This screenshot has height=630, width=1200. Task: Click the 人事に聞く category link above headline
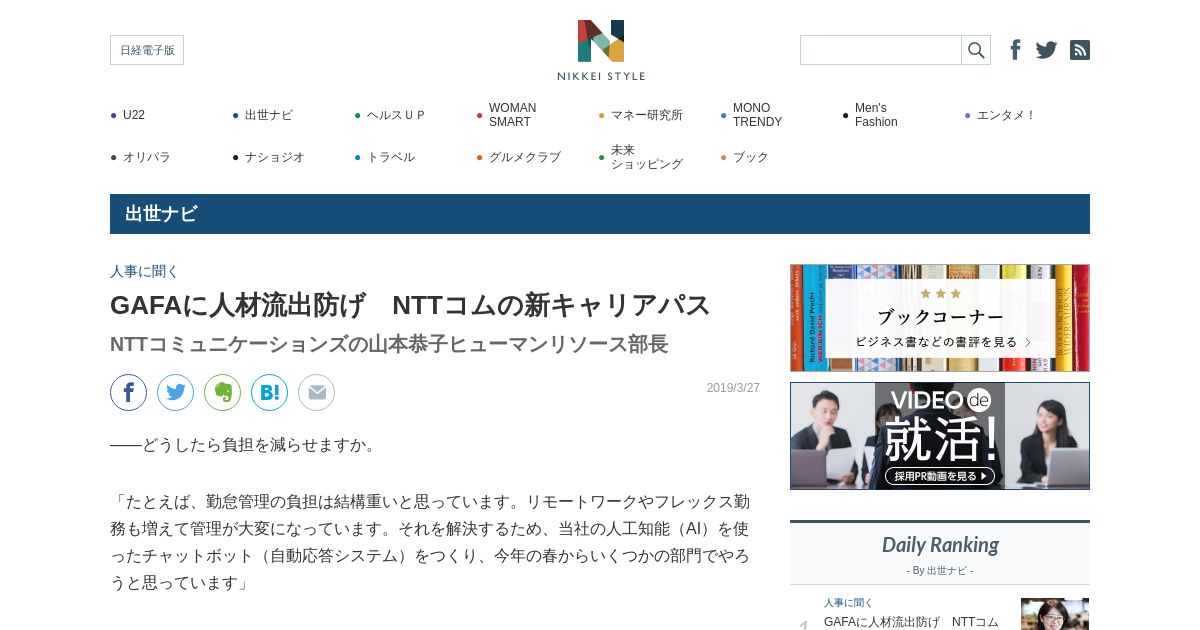pyautogui.click(x=144, y=271)
